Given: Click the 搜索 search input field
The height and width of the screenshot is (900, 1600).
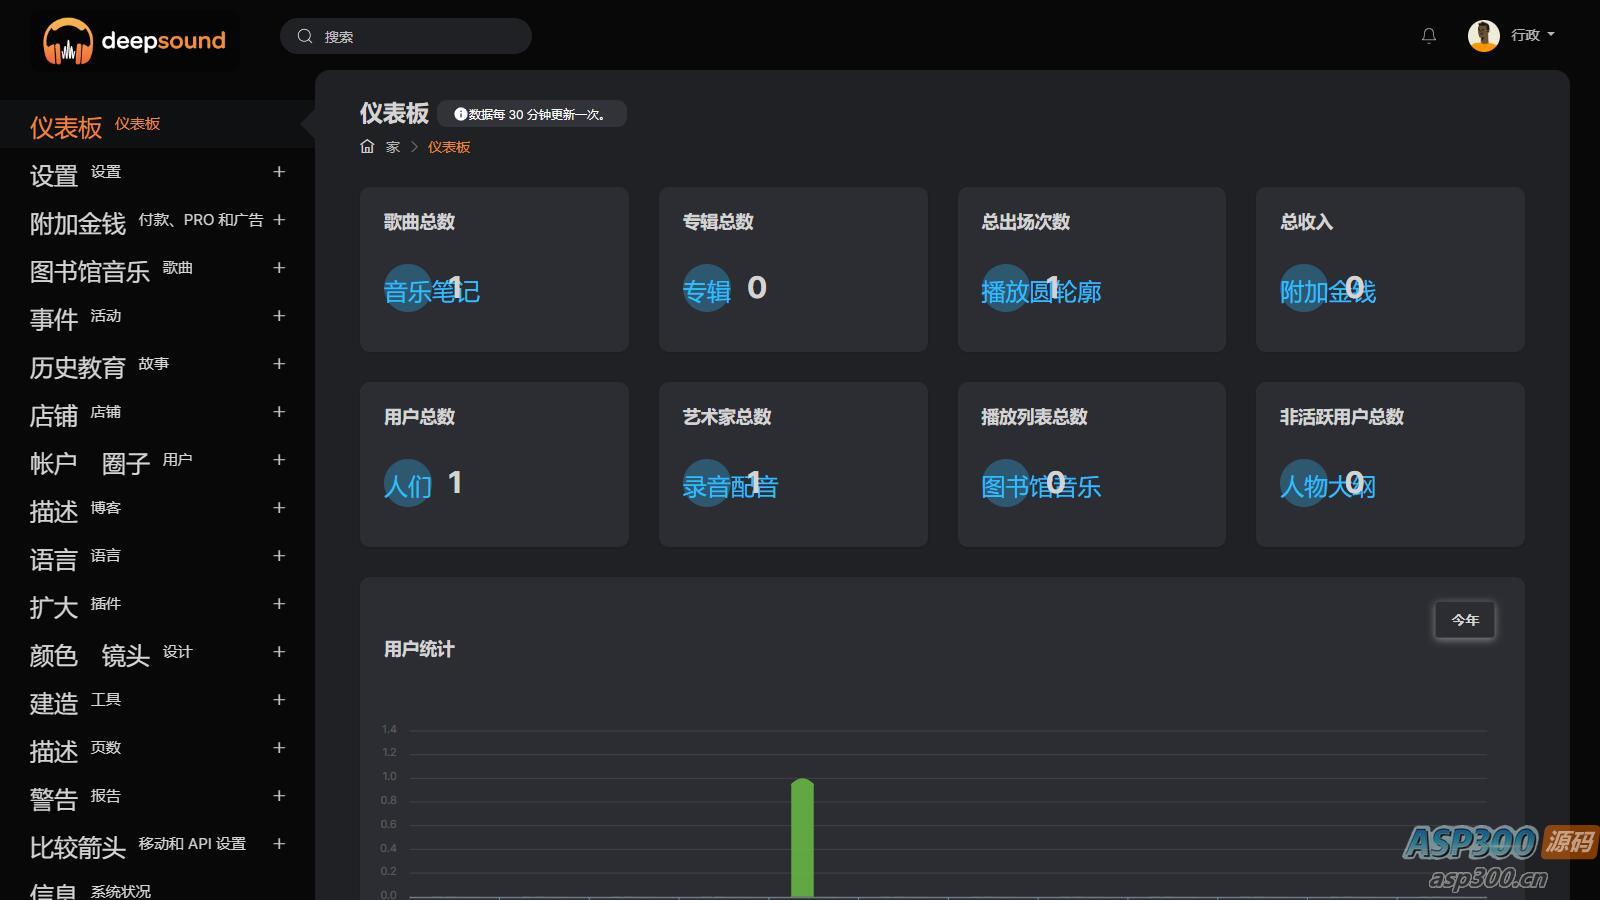Looking at the screenshot, I should click(420, 37).
